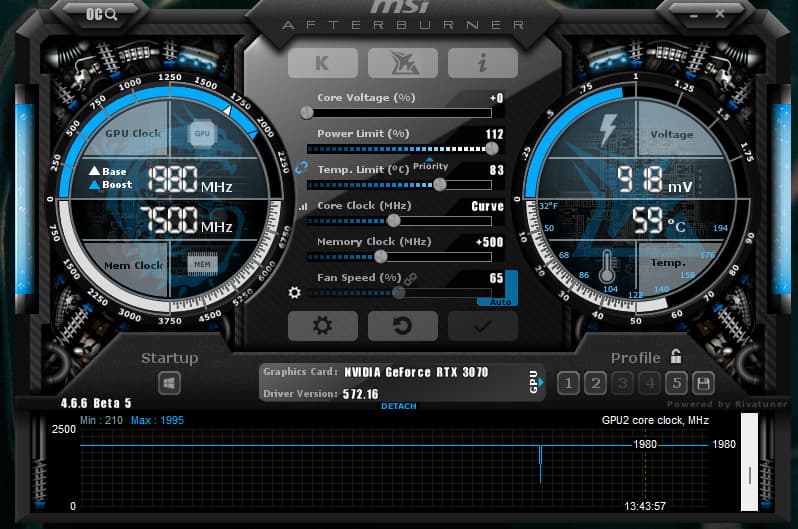Select profile slot 1

click(568, 383)
